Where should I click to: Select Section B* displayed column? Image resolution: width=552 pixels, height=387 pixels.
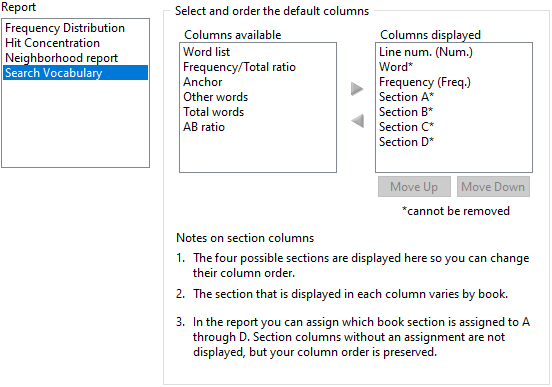pos(454,112)
